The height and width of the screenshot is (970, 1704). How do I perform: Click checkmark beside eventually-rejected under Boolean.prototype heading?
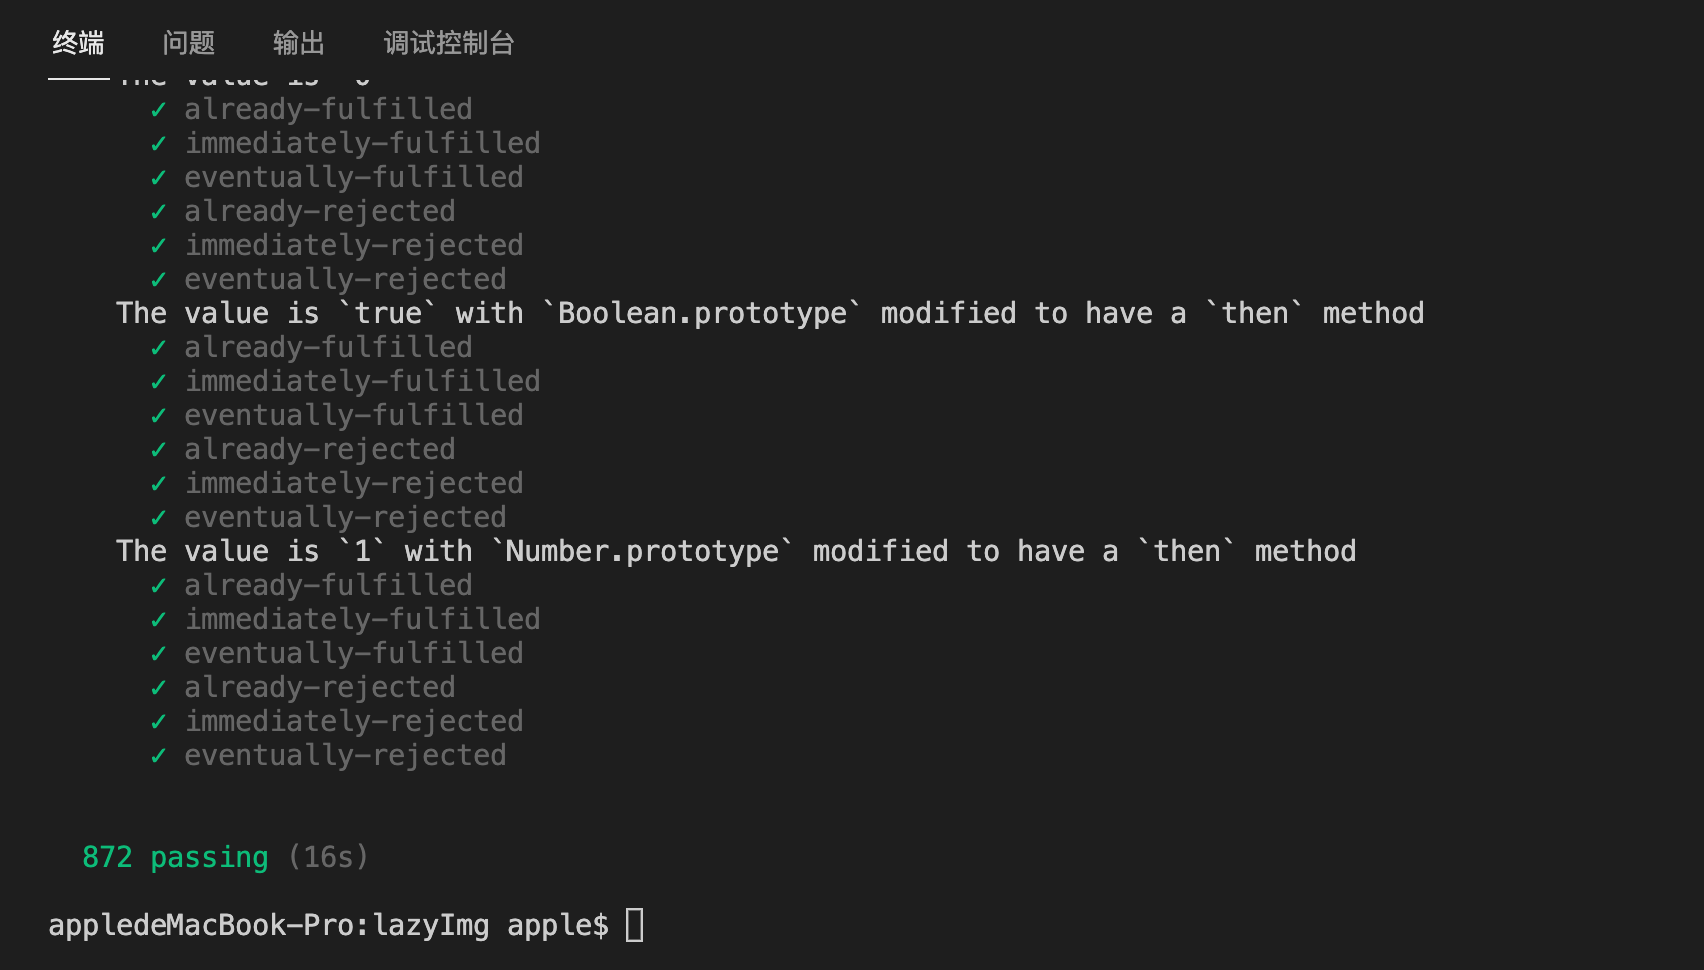pos(158,518)
